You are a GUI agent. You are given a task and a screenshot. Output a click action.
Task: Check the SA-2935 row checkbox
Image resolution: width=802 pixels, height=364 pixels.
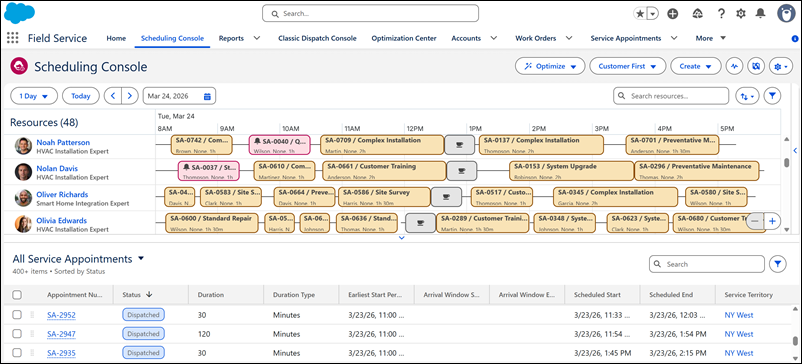tap(17, 353)
